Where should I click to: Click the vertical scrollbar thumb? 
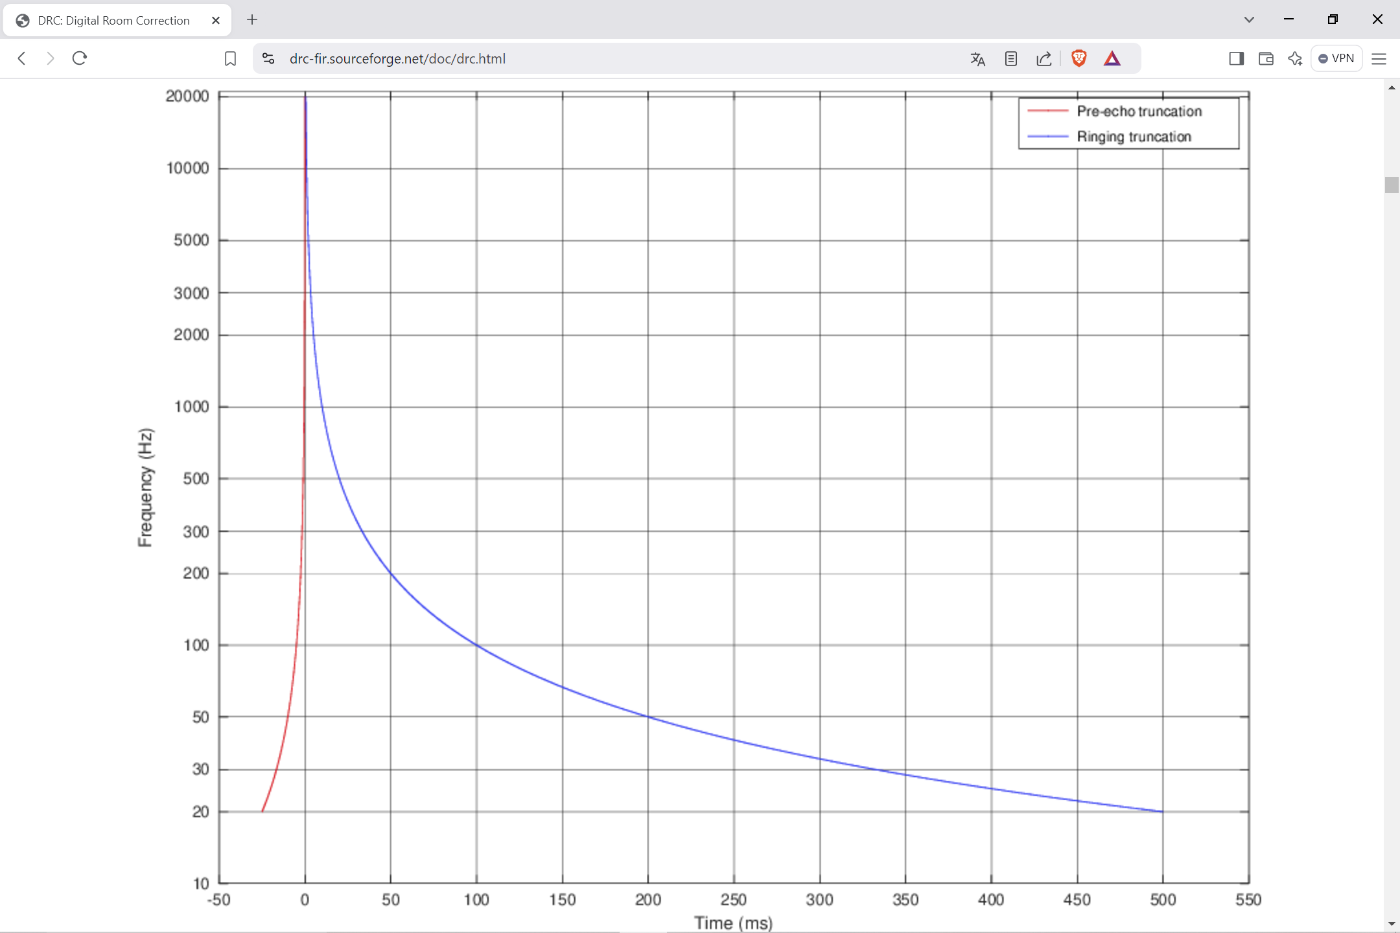pyautogui.click(x=1391, y=185)
